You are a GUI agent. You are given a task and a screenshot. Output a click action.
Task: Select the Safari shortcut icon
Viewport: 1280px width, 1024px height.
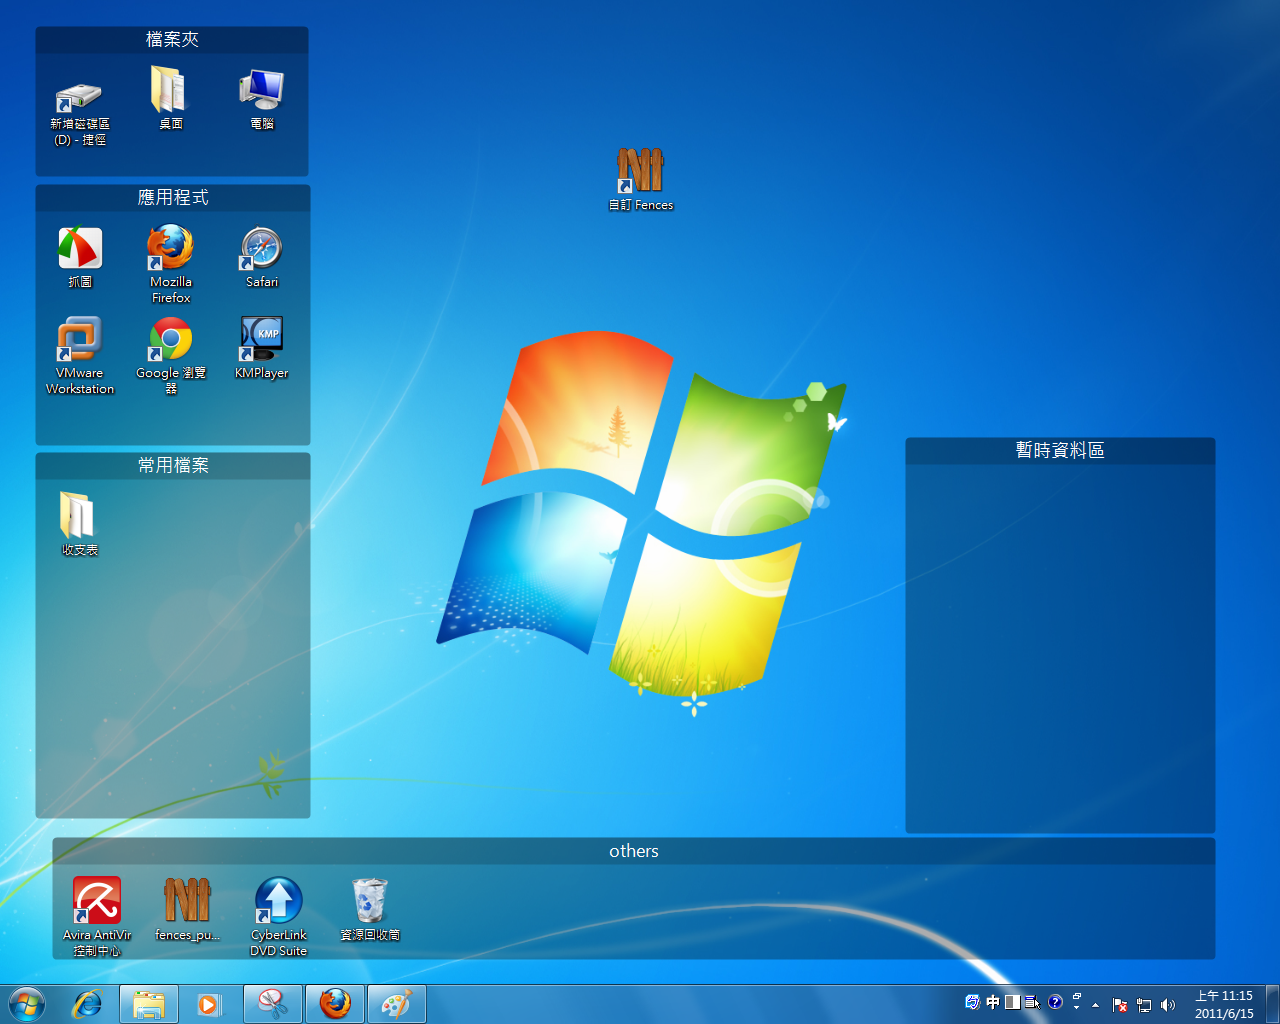[x=262, y=257]
